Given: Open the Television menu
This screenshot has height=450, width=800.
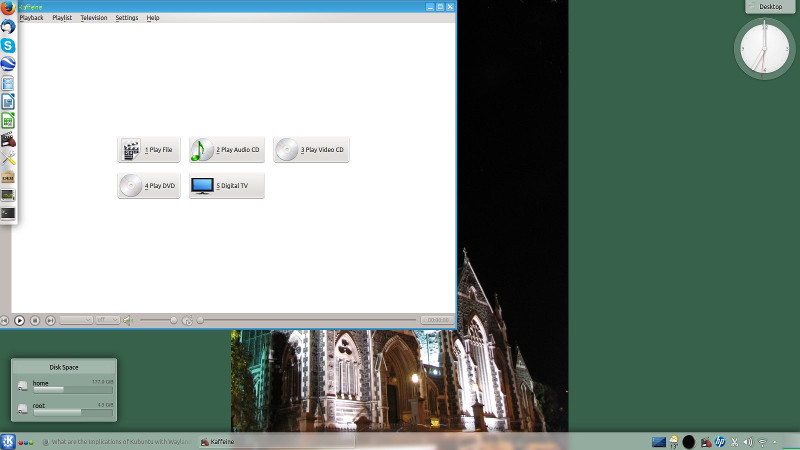Looking at the screenshot, I should tap(94, 18).
